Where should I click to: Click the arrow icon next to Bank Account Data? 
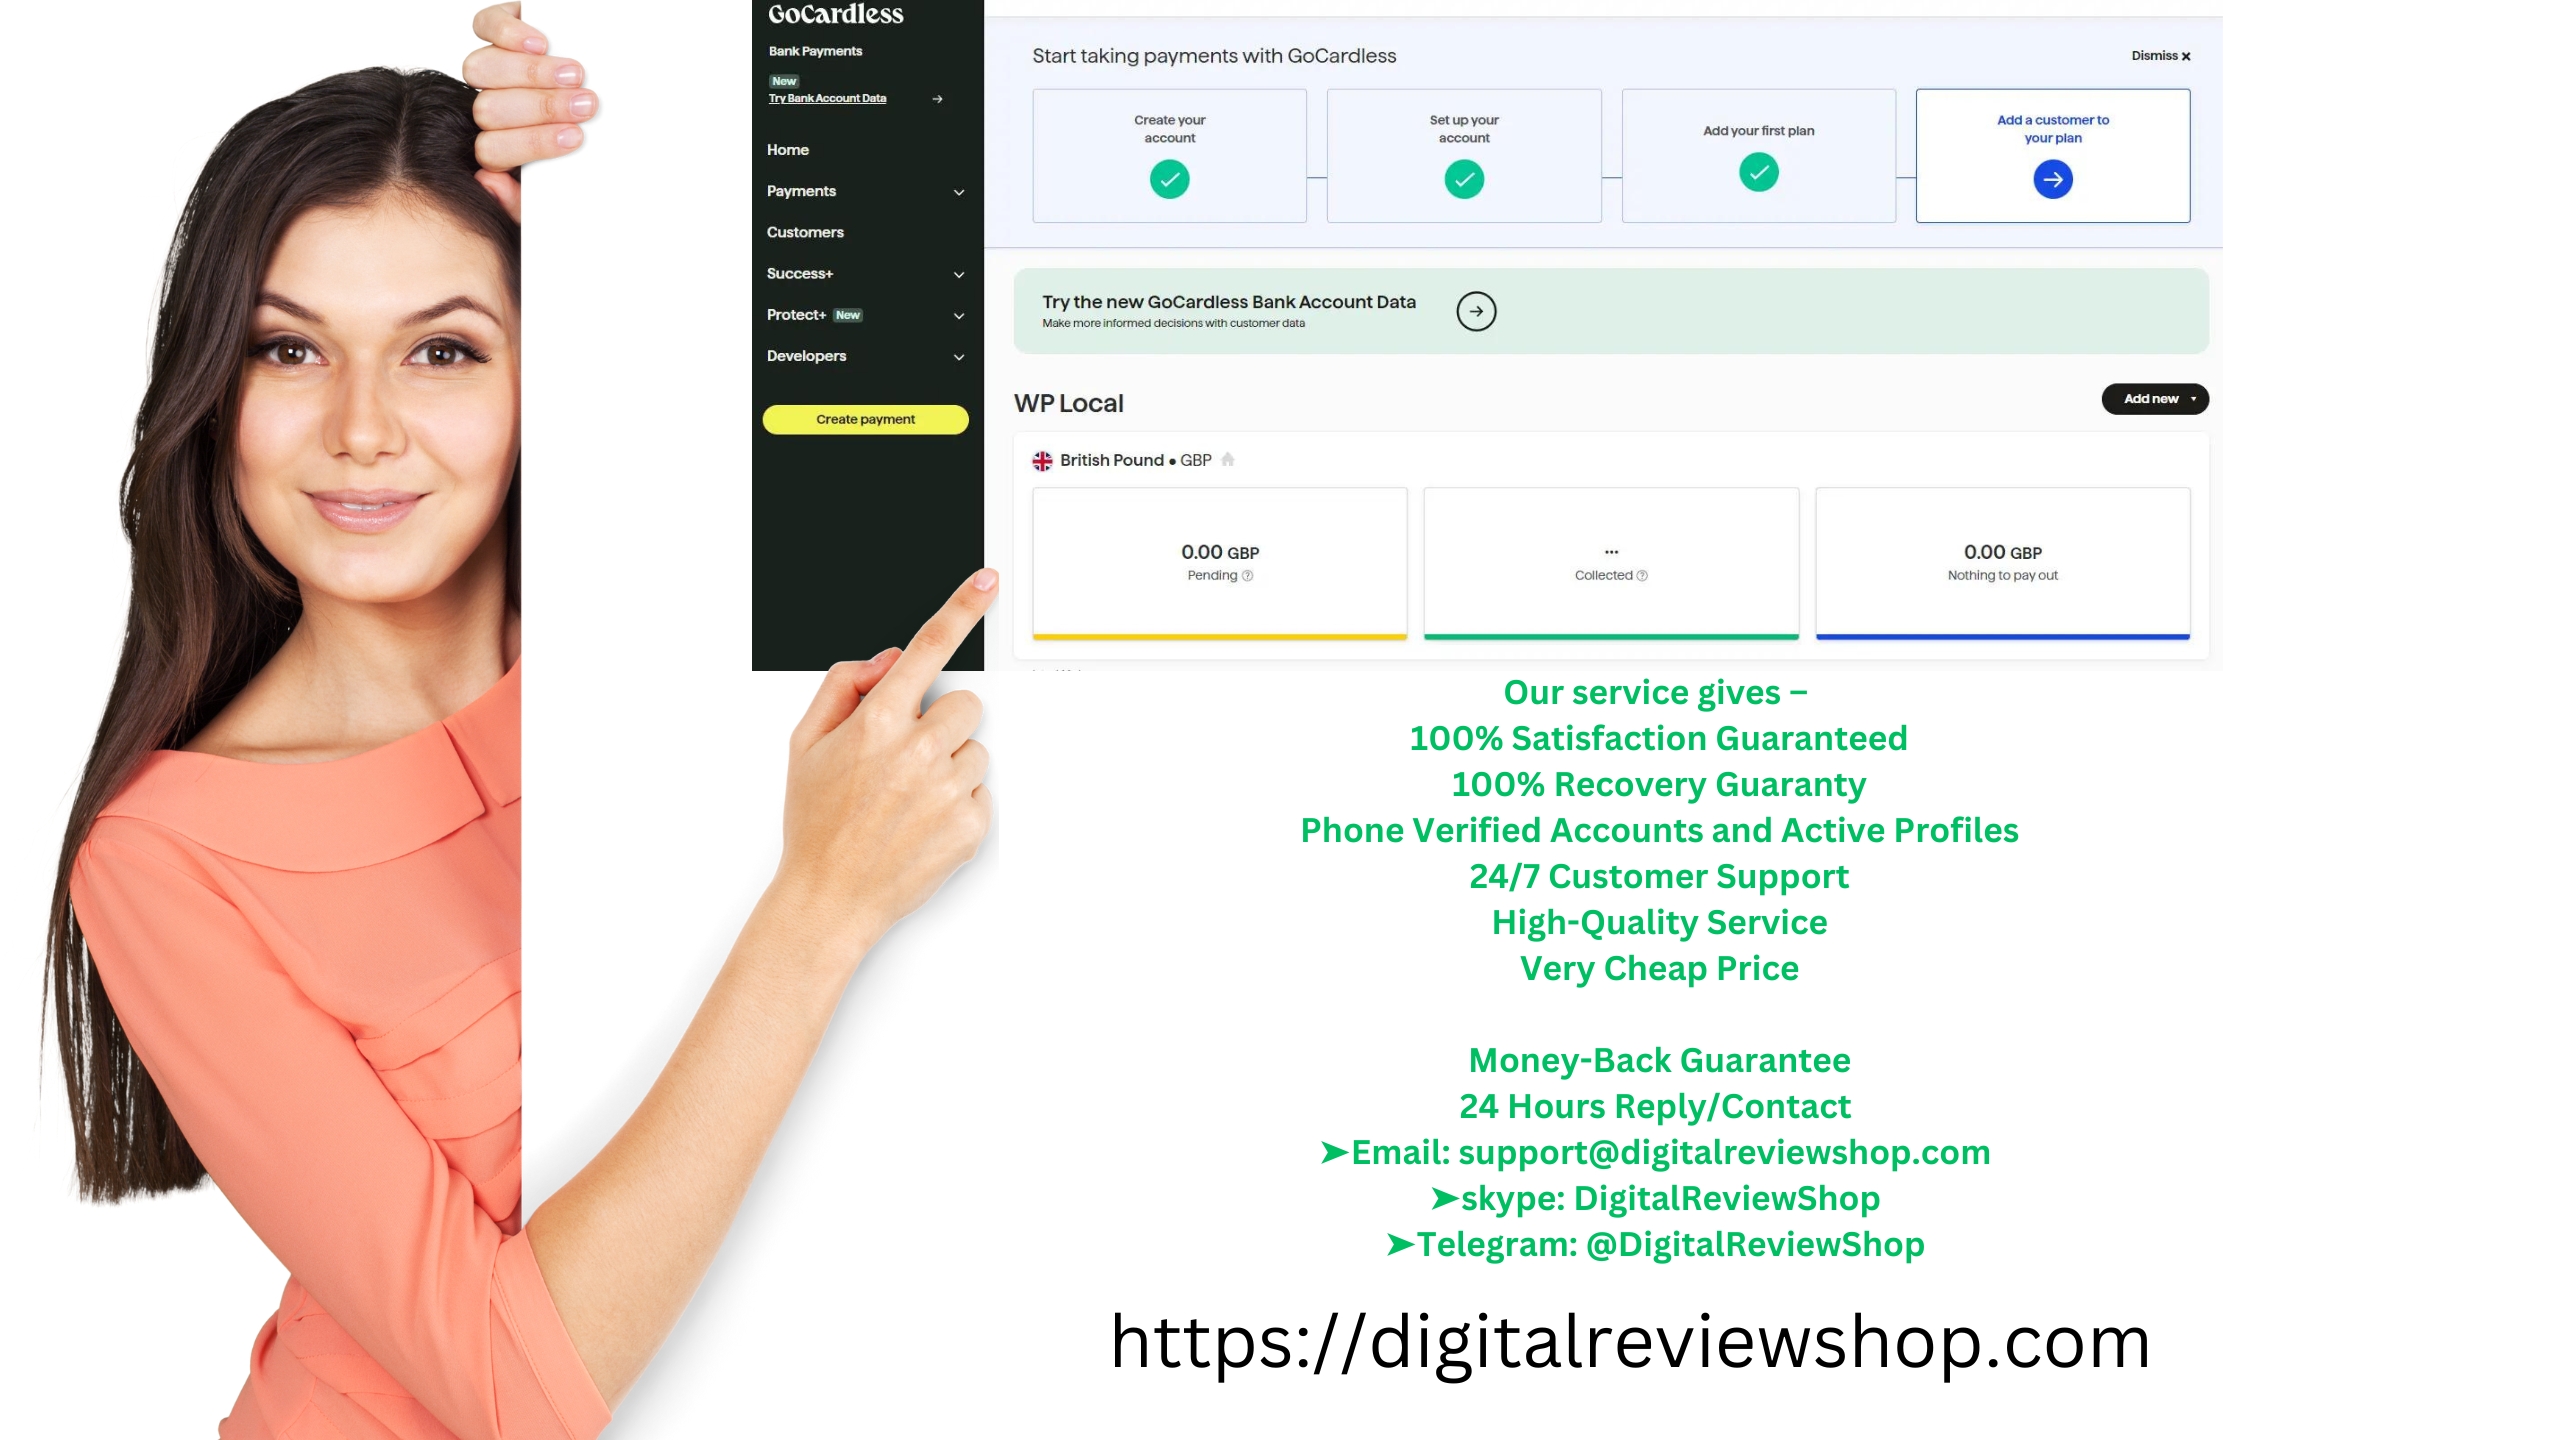point(1475,309)
